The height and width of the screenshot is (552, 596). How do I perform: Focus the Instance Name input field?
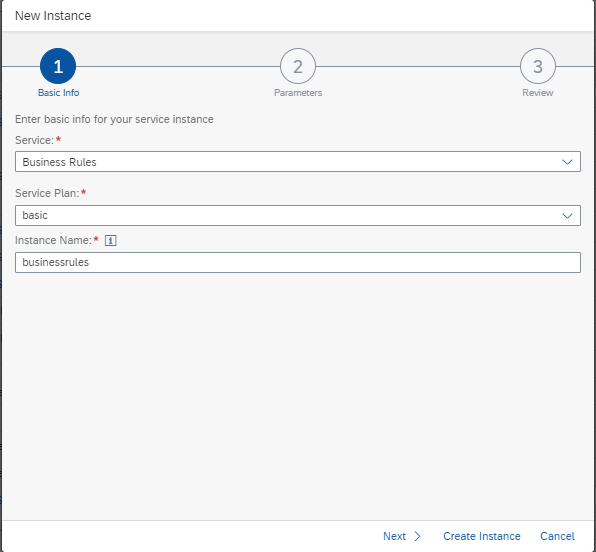coord(298,262)
